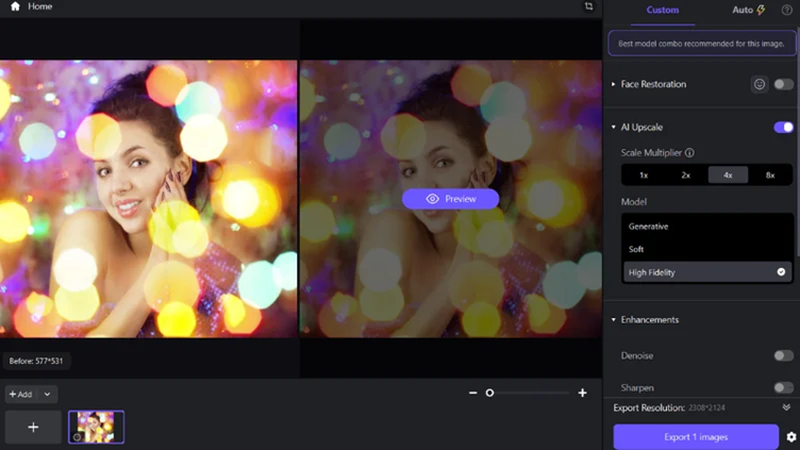
Task: Choose the Soft model
Action: (x=707, y=249)
